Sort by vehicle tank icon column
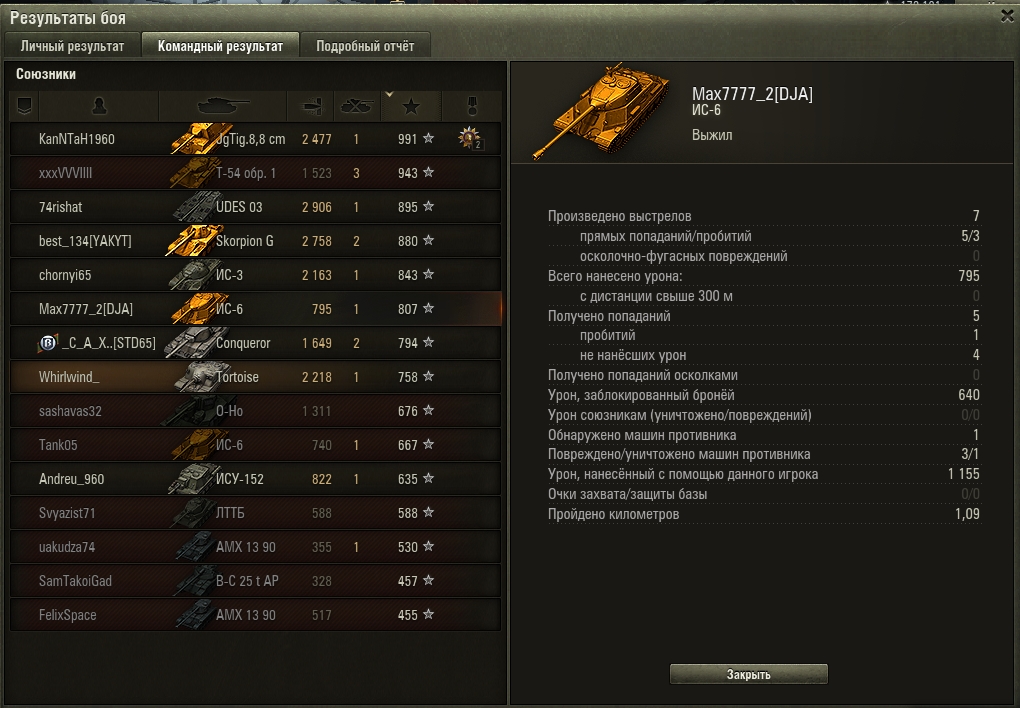The height and width of the screenshot is (708, 1020). pos(222,105)
